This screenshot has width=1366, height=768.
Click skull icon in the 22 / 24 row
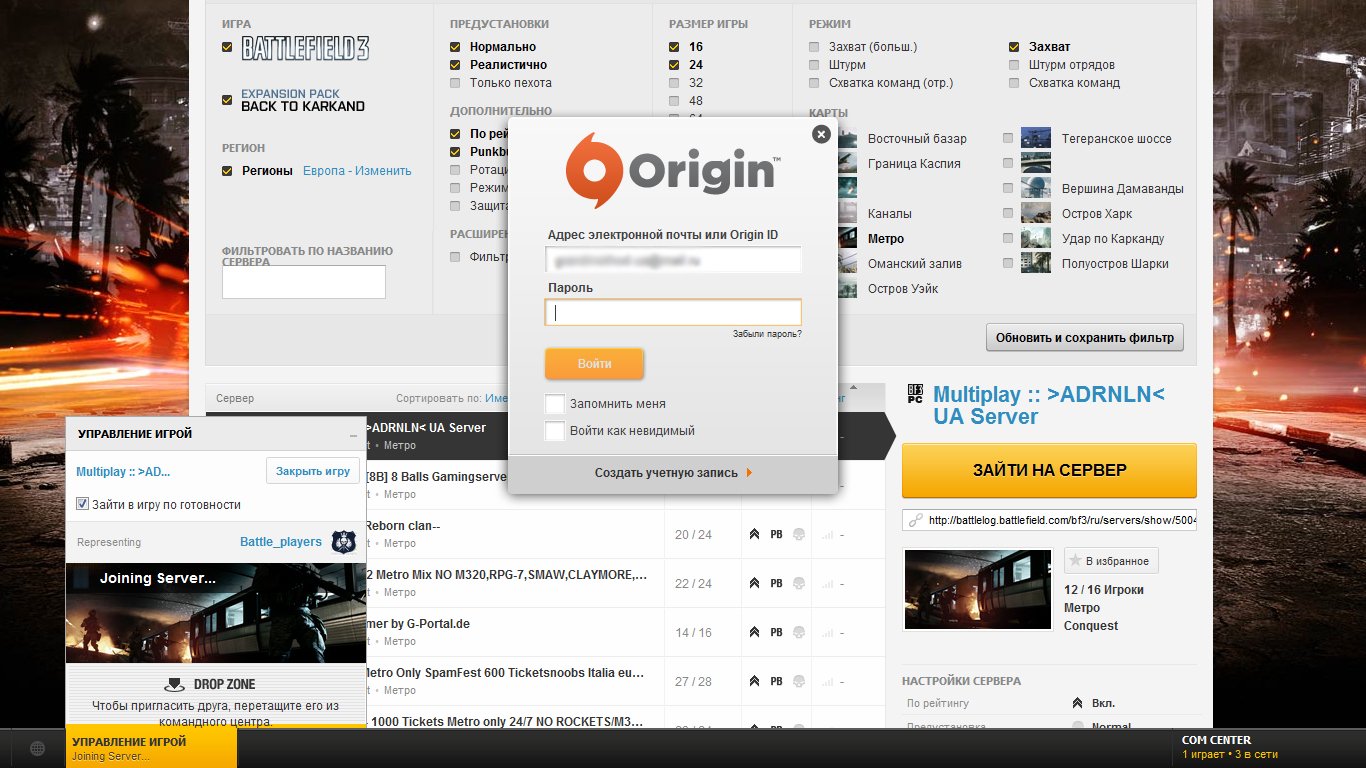click(x=798, y=584)
